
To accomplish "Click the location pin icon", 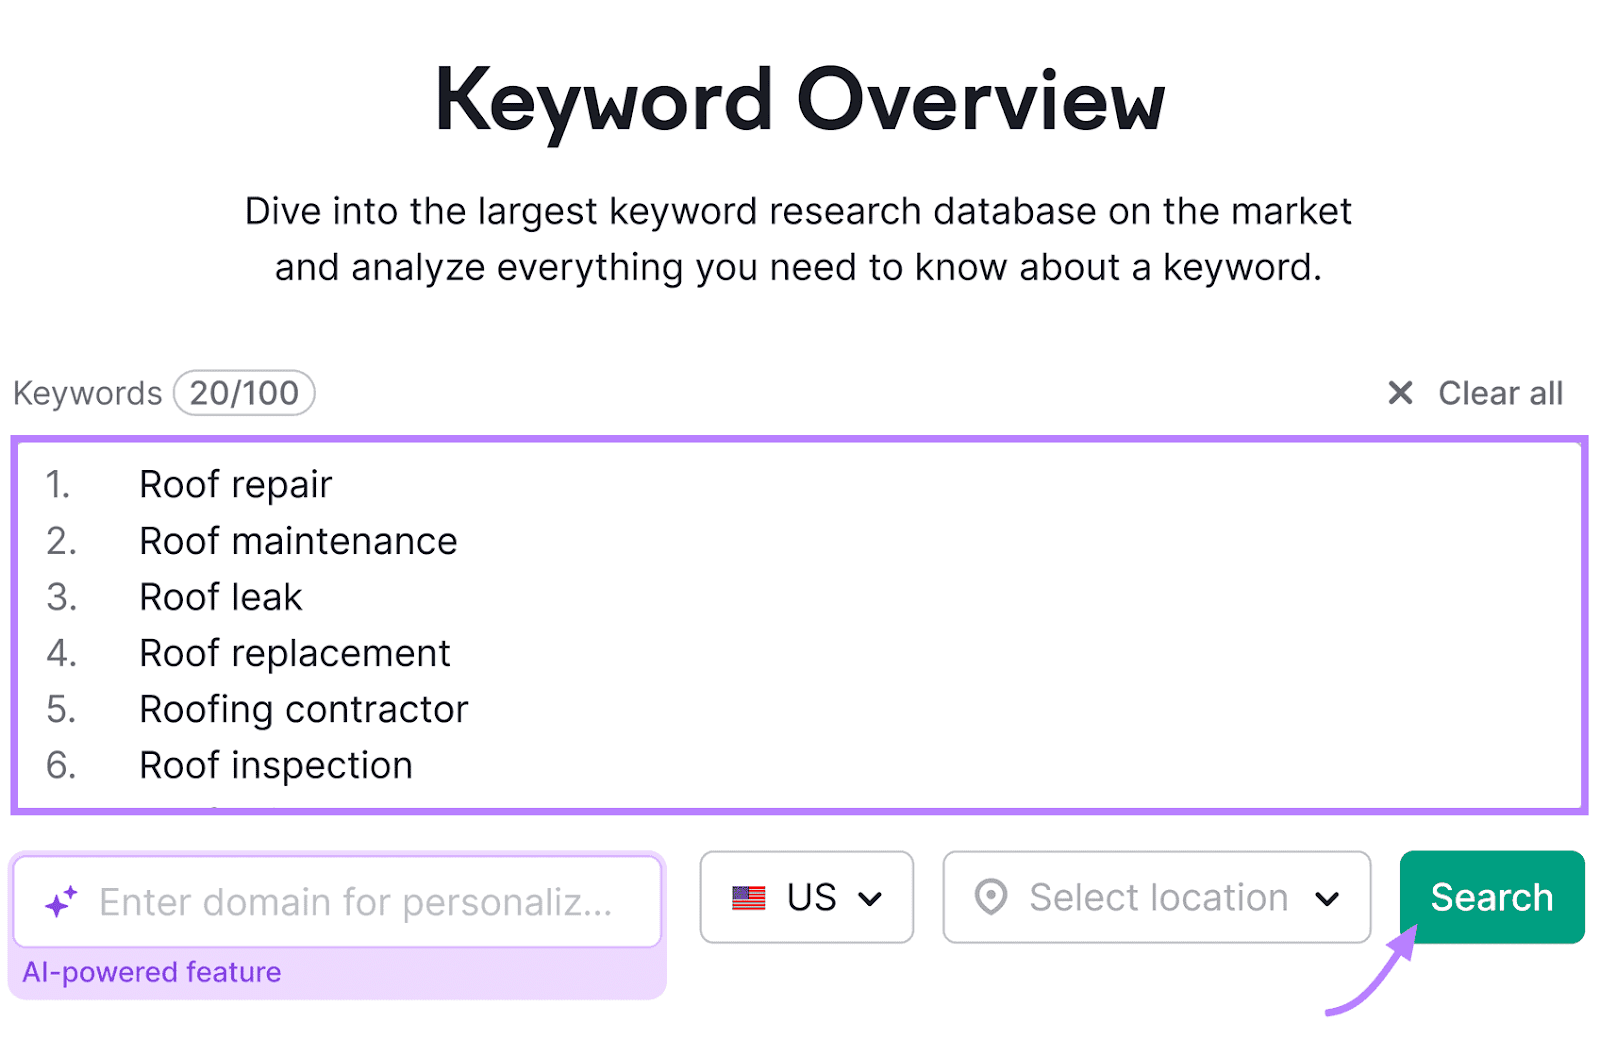I will click(x=991, y=897).
